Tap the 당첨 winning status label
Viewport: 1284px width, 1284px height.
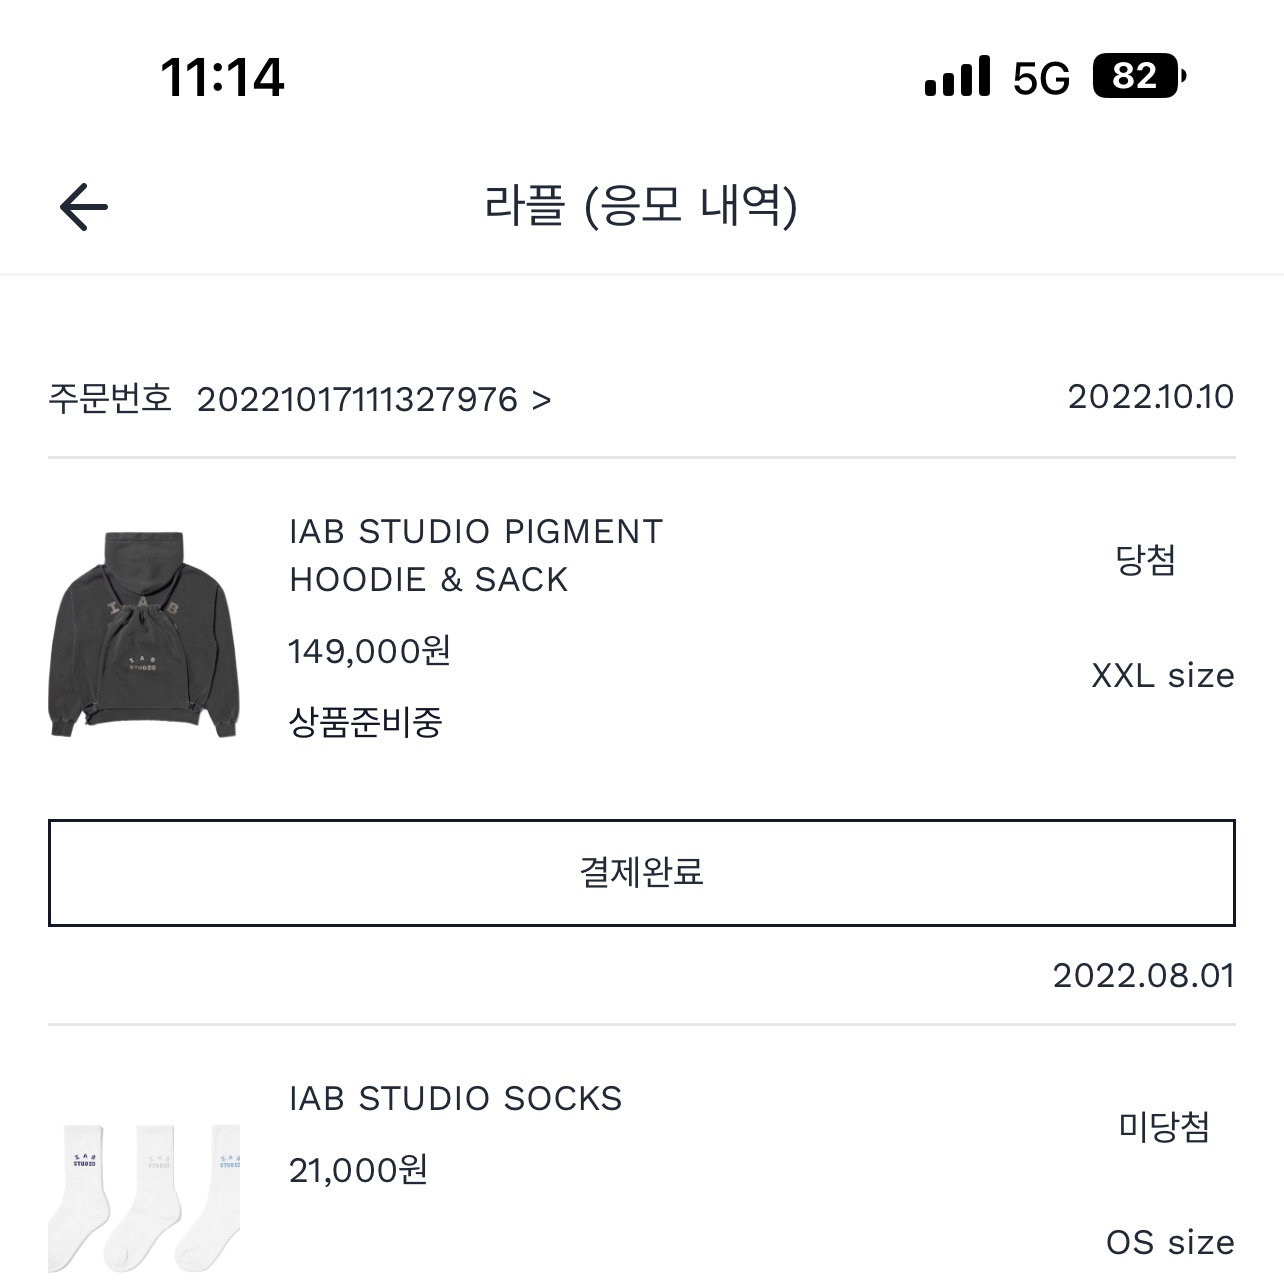pyautogui.click(x=1145, y=559)
